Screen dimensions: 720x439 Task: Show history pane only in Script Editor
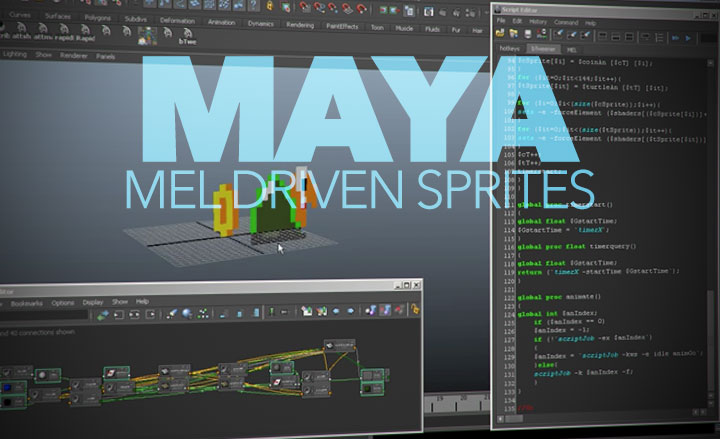coord(602,36)
